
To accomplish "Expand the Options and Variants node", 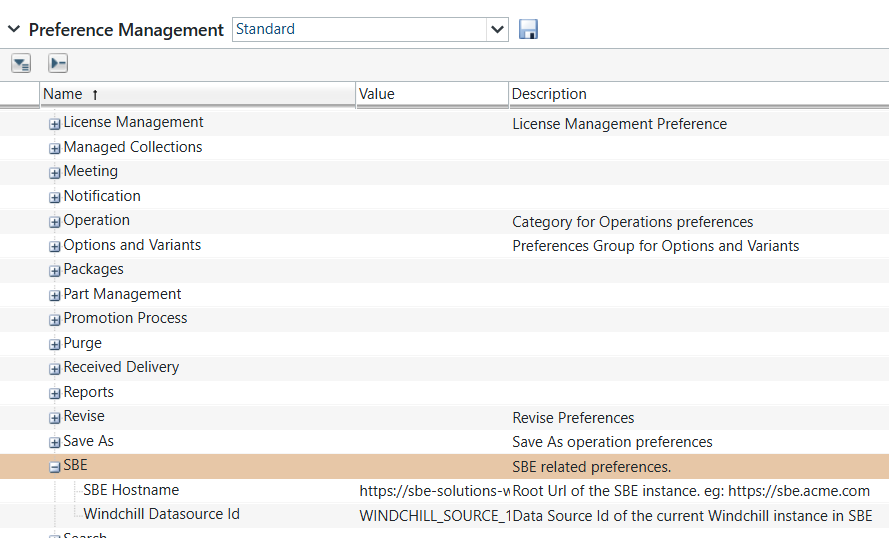I will pos(55,246).
